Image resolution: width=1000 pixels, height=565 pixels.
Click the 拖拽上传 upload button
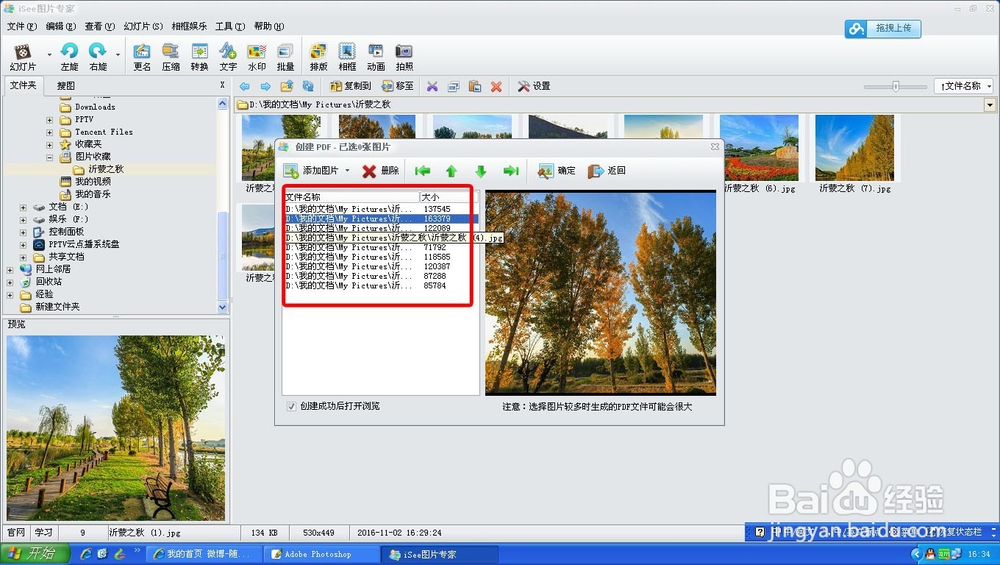click(x=883, y=28)
